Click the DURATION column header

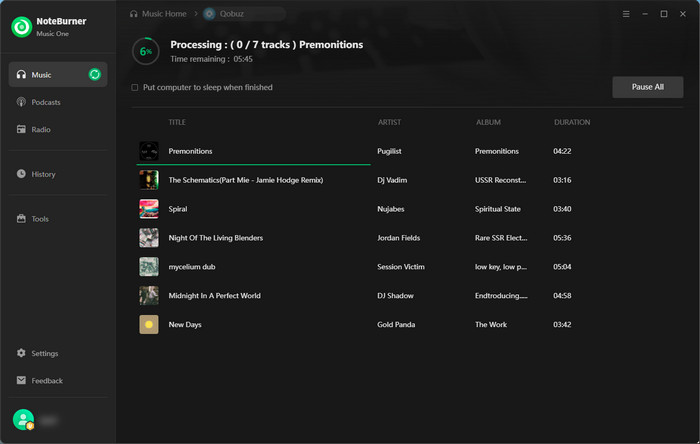click(x=572, y=122)
